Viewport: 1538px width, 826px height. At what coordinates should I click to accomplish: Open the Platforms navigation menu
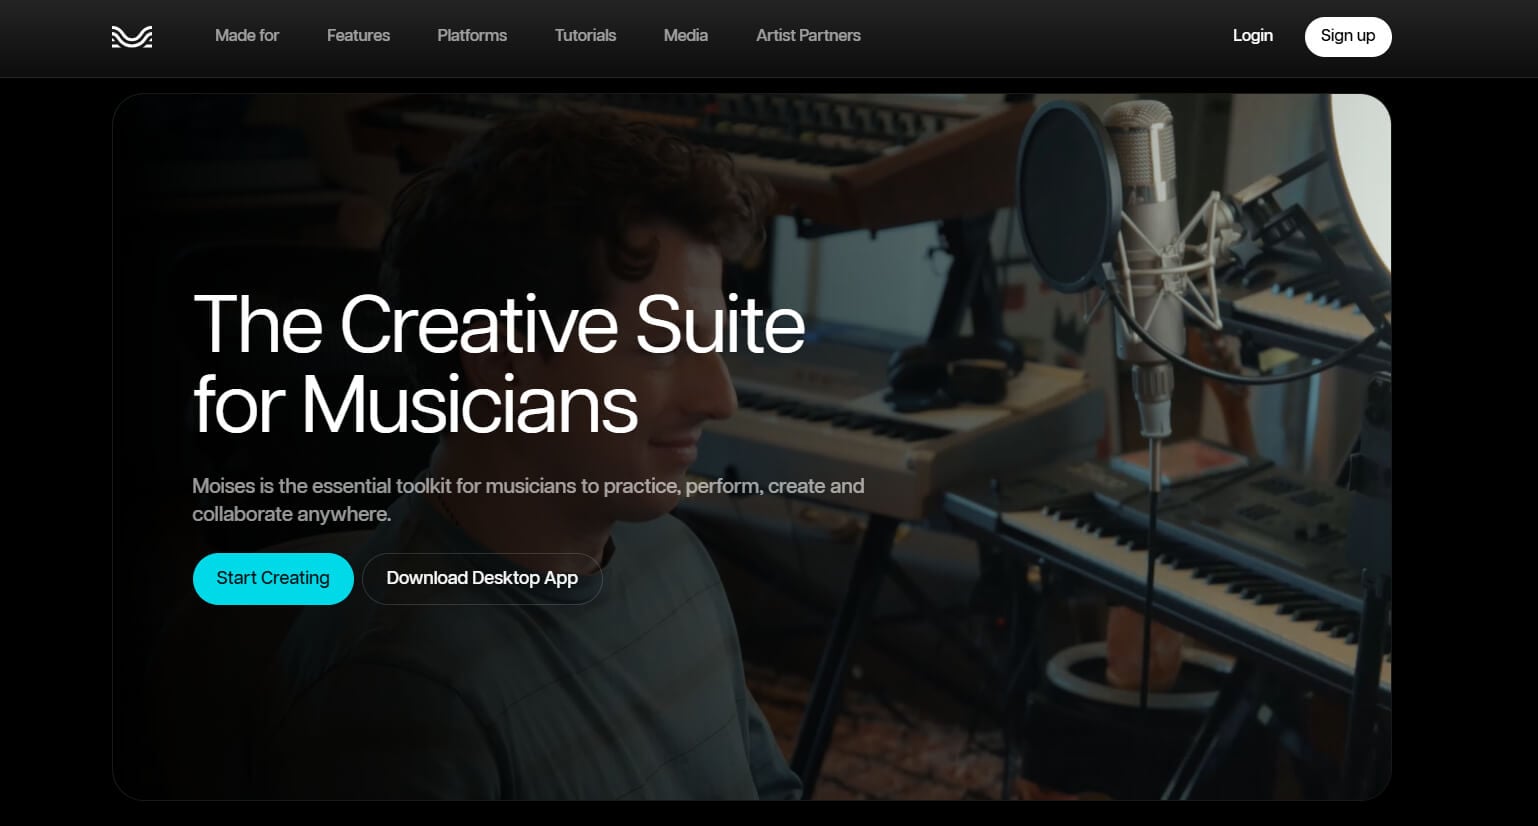coord(472,36)
